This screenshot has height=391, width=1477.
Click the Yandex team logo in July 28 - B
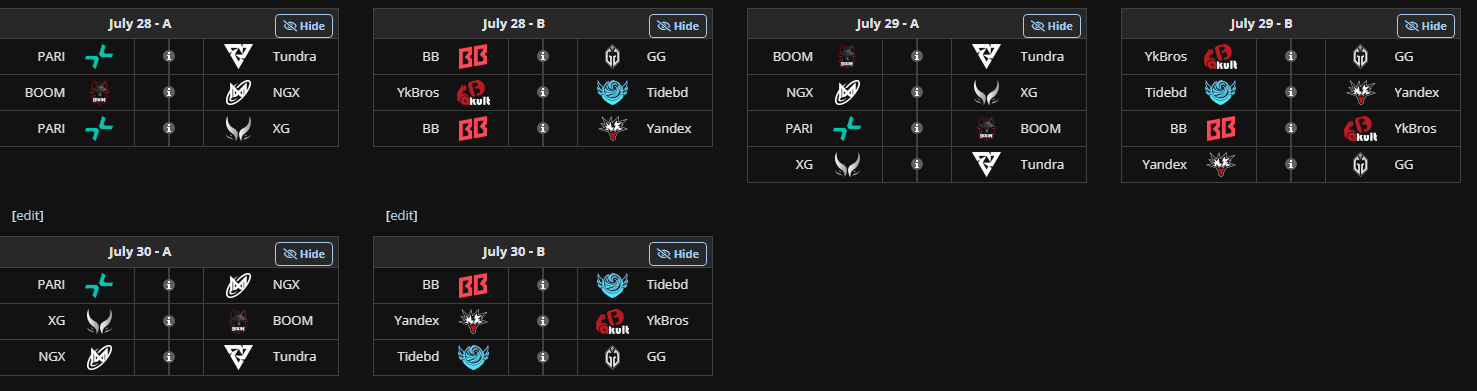point(612,129)
